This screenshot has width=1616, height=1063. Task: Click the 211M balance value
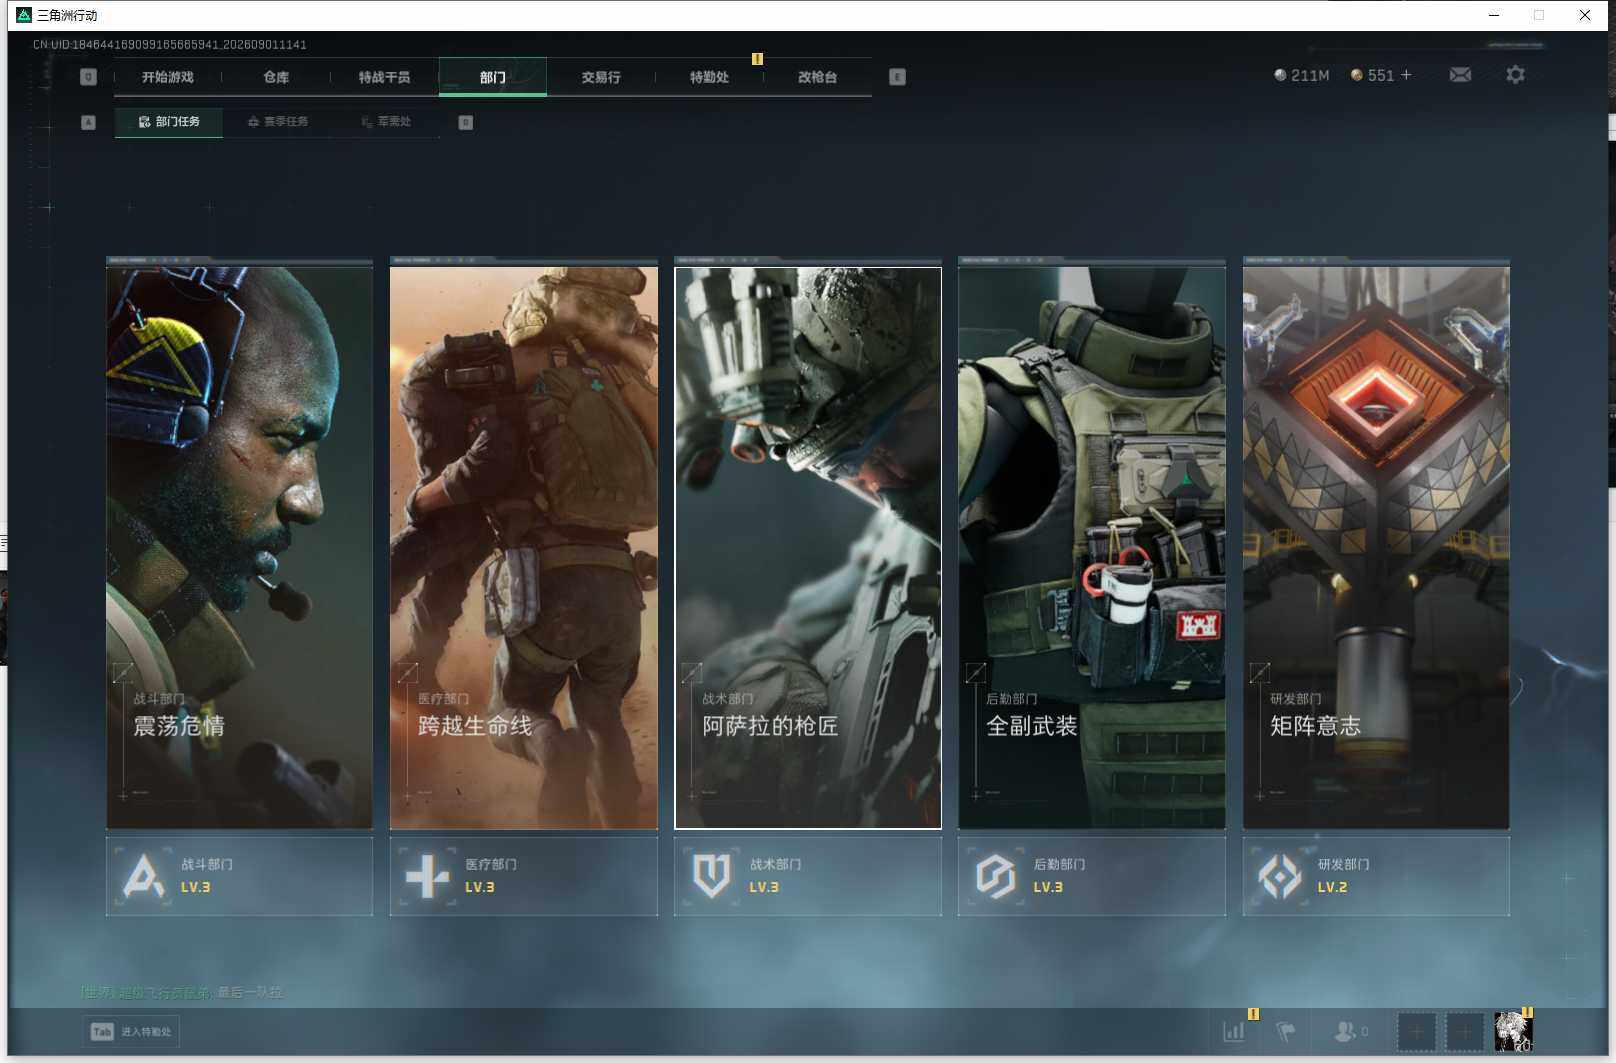[x=1310, y=75]
